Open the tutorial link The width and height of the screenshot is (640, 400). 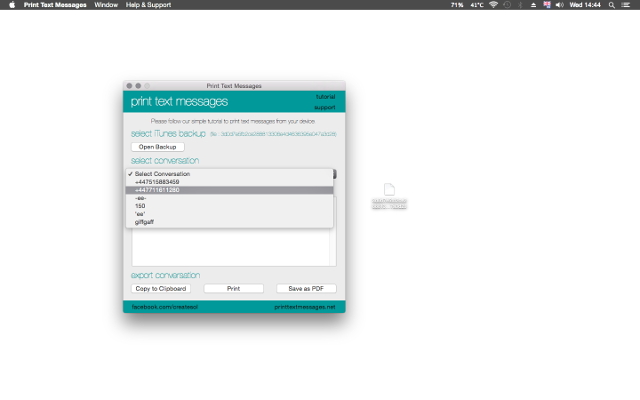coord(325,97)
